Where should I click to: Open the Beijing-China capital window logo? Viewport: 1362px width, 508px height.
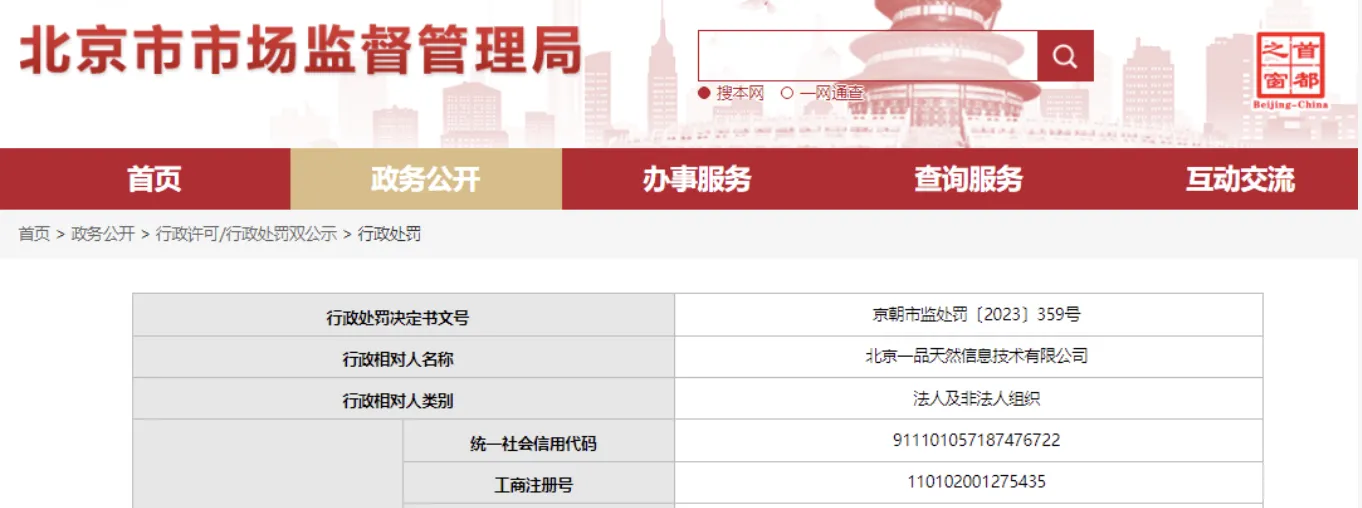(x=1290, y=70)
